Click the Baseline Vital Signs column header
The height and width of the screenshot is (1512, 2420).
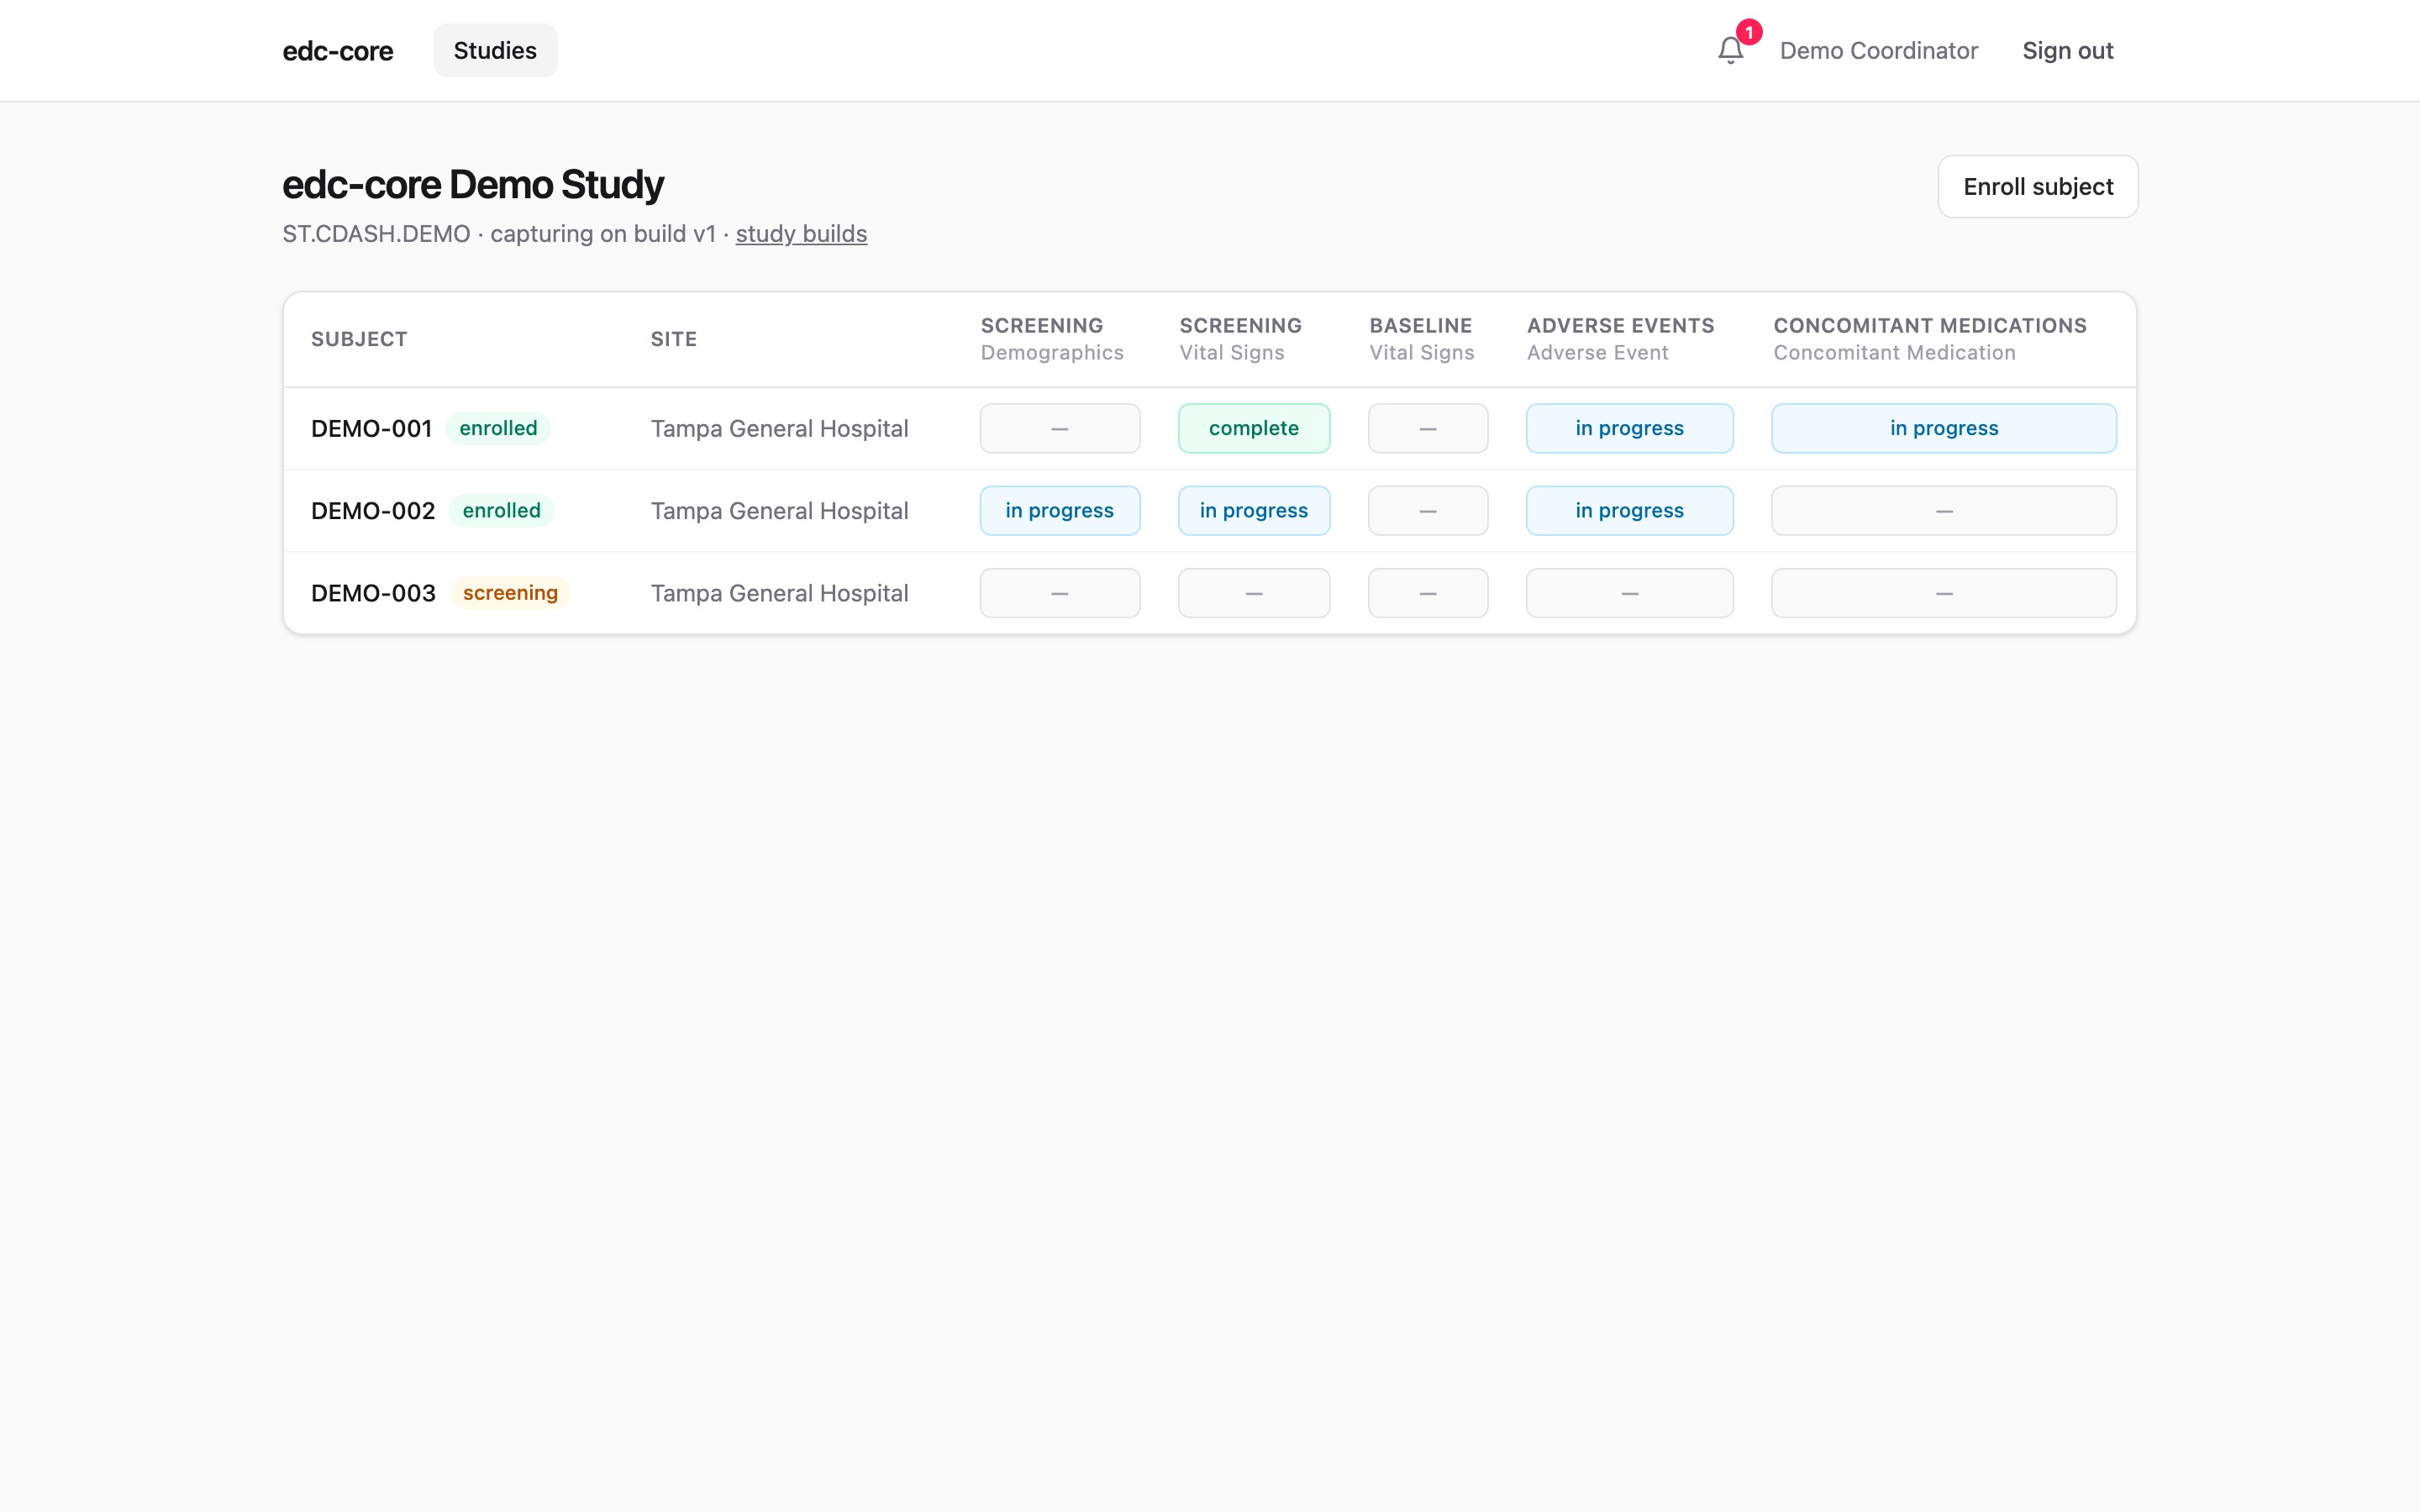coord(1421,339)
